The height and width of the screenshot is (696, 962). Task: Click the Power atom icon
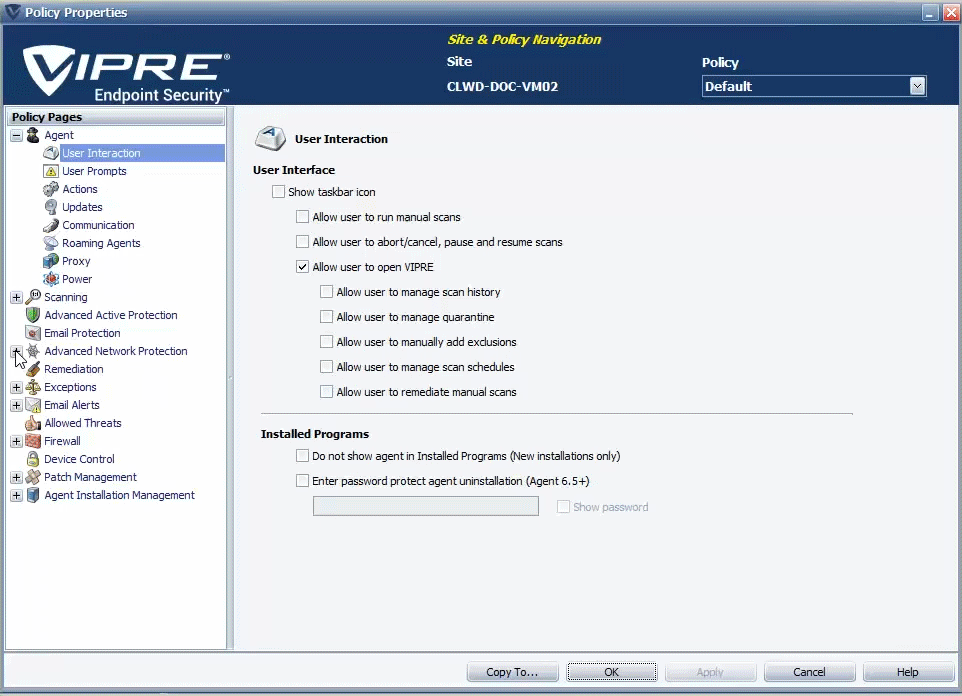click(x=51, y=279)
